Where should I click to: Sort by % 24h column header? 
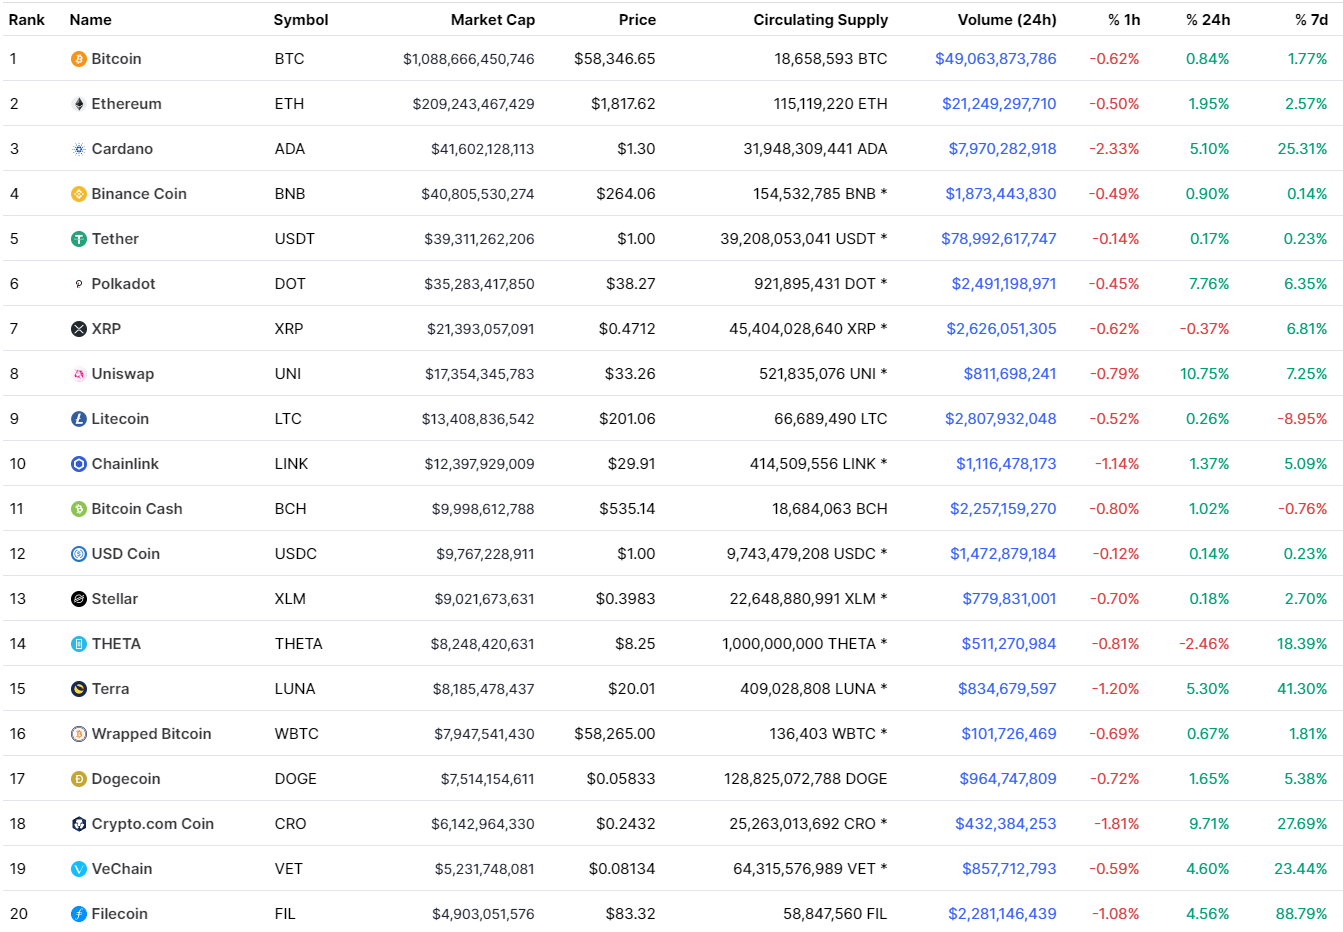click(1208, 20)
